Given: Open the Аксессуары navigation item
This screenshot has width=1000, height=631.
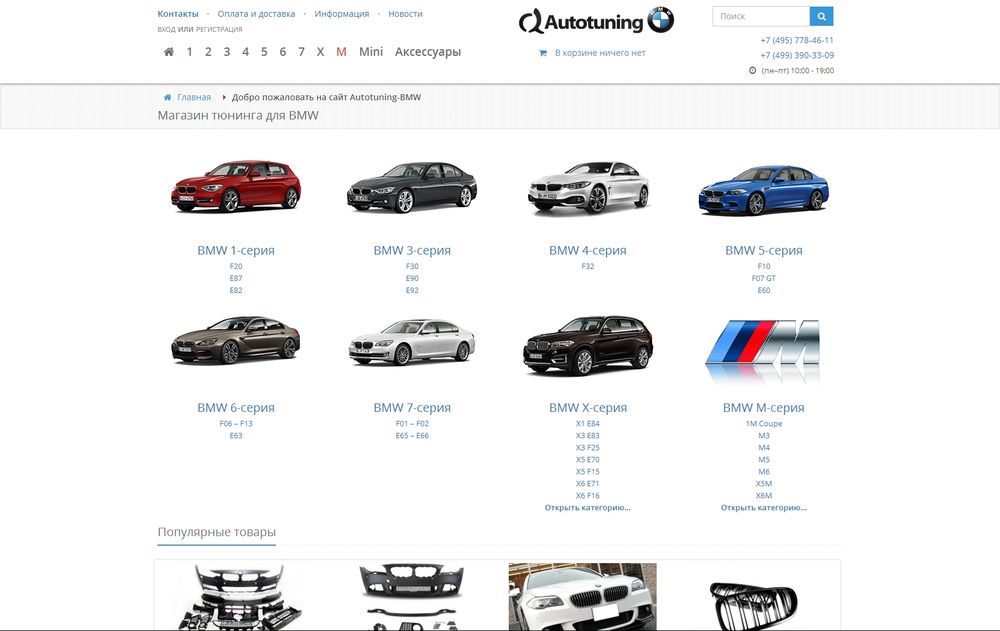Looking at the screenshot, I should tap(428, 52).
